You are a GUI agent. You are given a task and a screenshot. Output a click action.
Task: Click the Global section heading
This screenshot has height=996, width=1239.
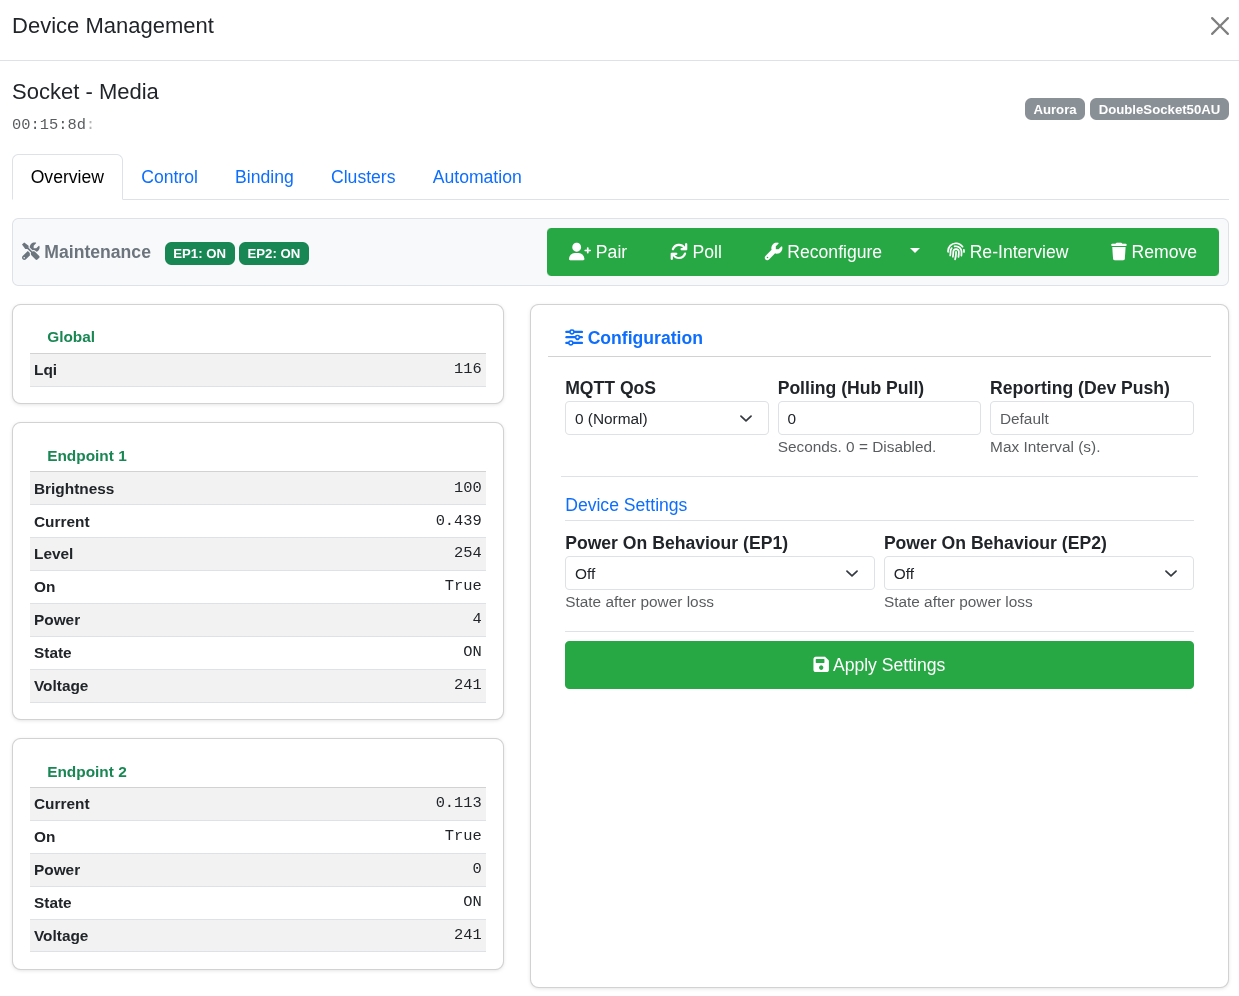(71, 337)
